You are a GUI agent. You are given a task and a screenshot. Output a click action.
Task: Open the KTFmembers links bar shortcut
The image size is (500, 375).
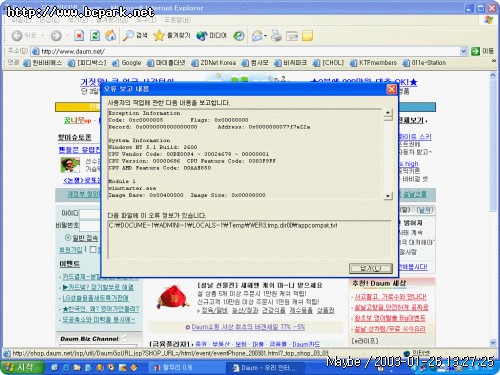pyautogui.click(x=373, y=63)
